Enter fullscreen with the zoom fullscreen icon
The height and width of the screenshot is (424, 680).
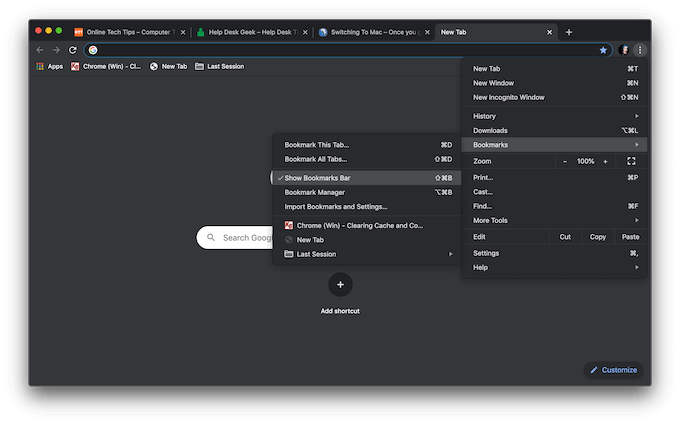pos(631,161)
